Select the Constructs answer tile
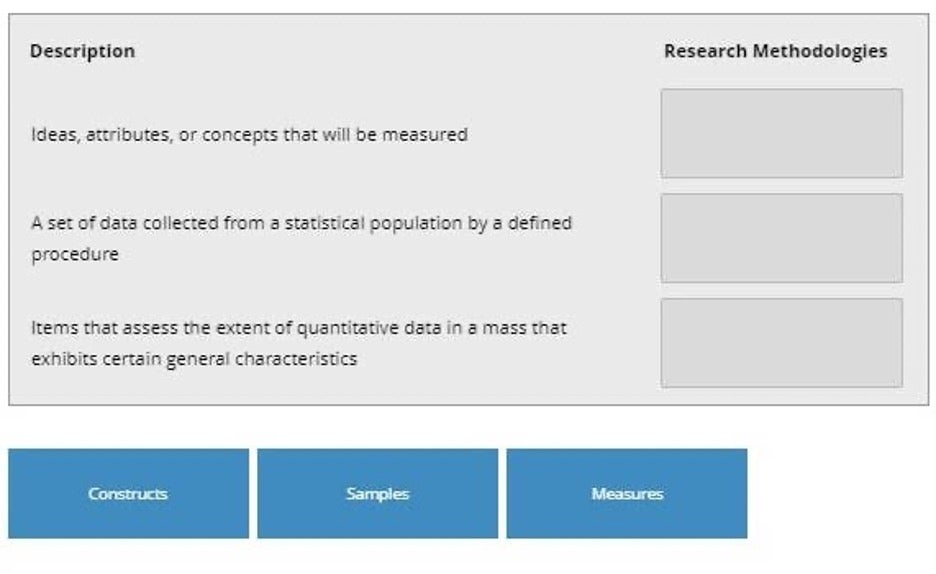 [x=128, y=493]
